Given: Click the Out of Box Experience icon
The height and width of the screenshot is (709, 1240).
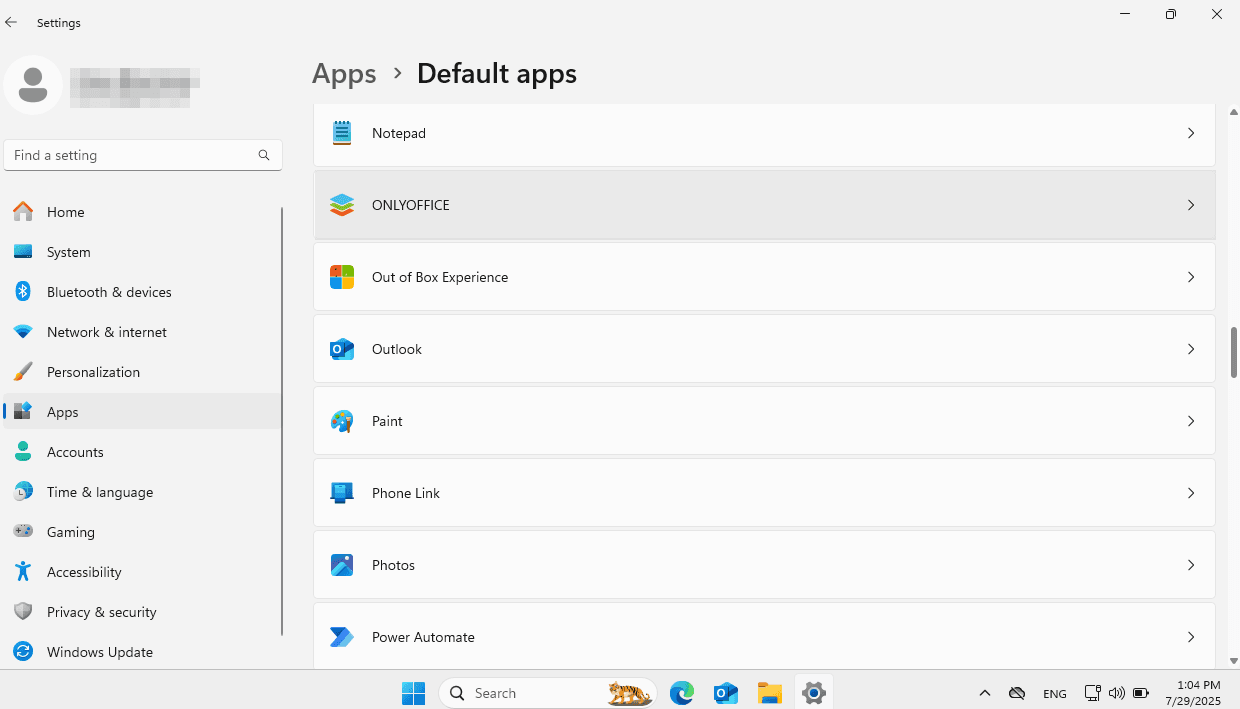Looking at the screenshot, I should [x=342, y=277].
